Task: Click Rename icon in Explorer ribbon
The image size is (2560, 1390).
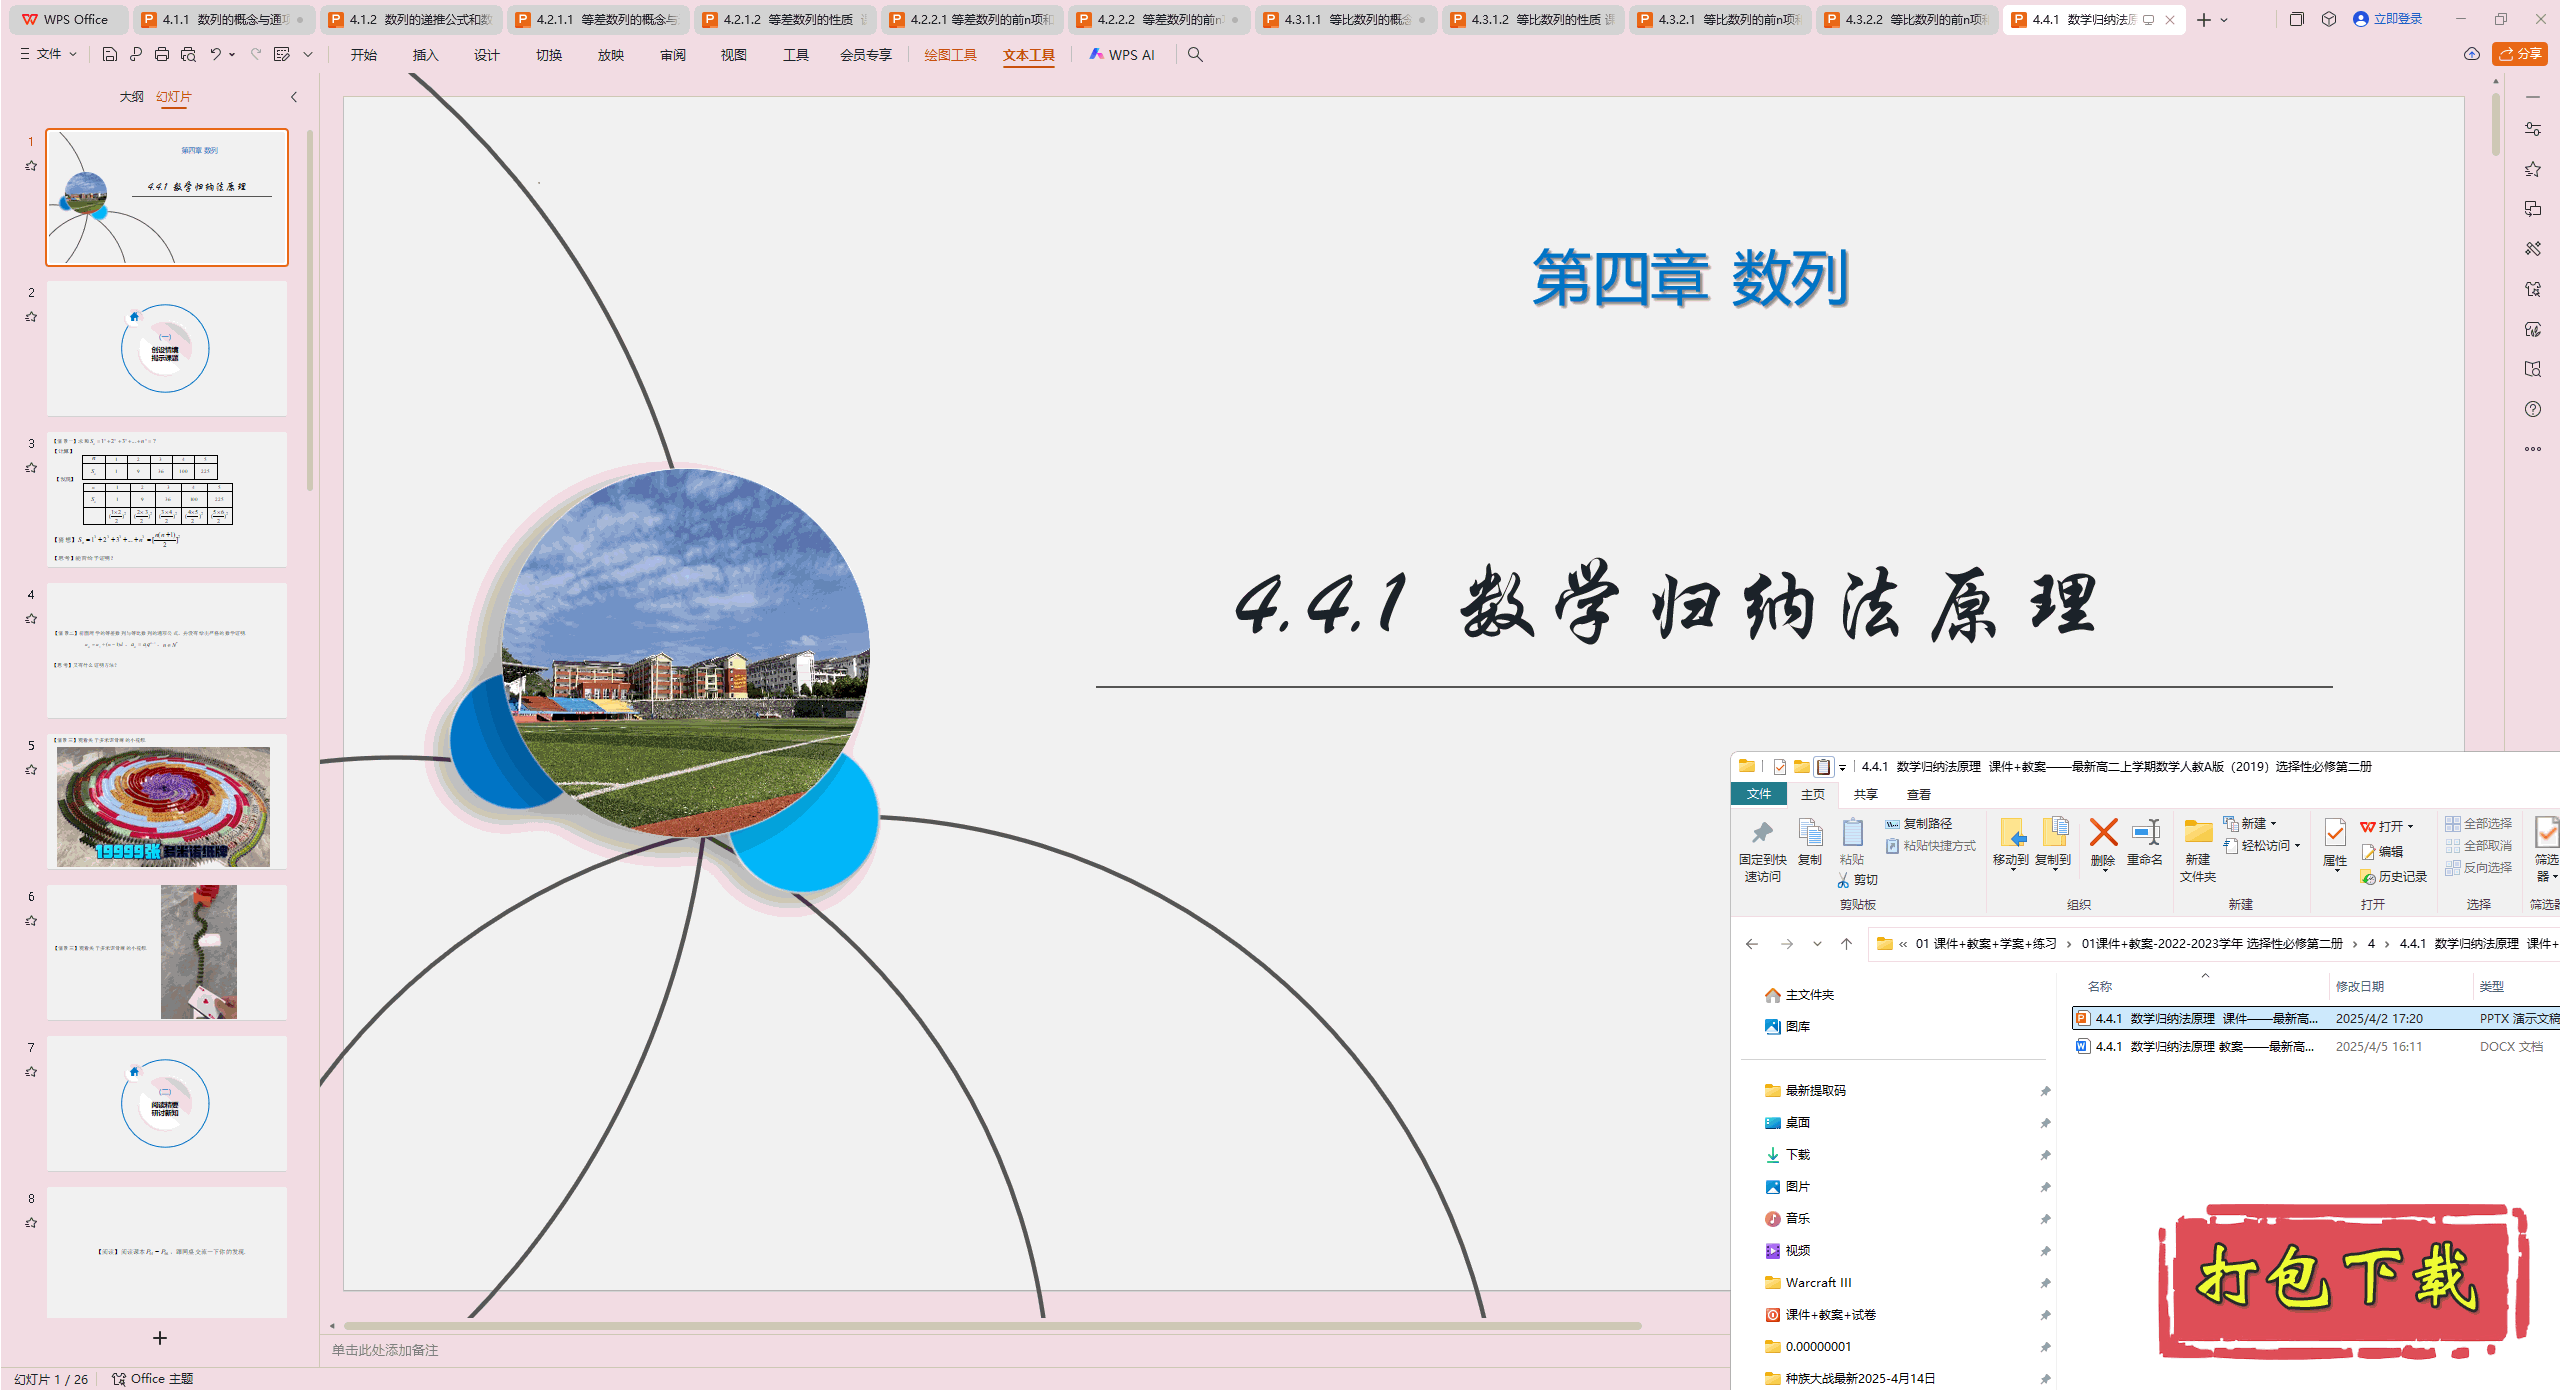Action: tap(2145, 843)
